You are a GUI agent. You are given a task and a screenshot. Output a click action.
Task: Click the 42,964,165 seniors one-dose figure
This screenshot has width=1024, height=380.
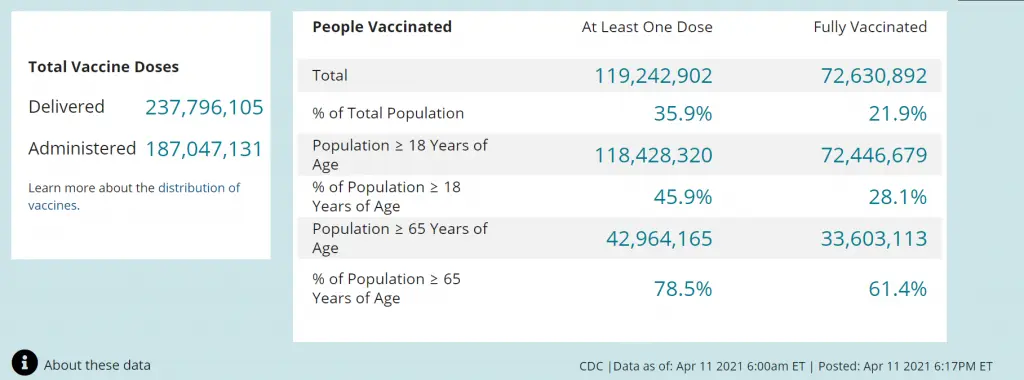(660, 239)
